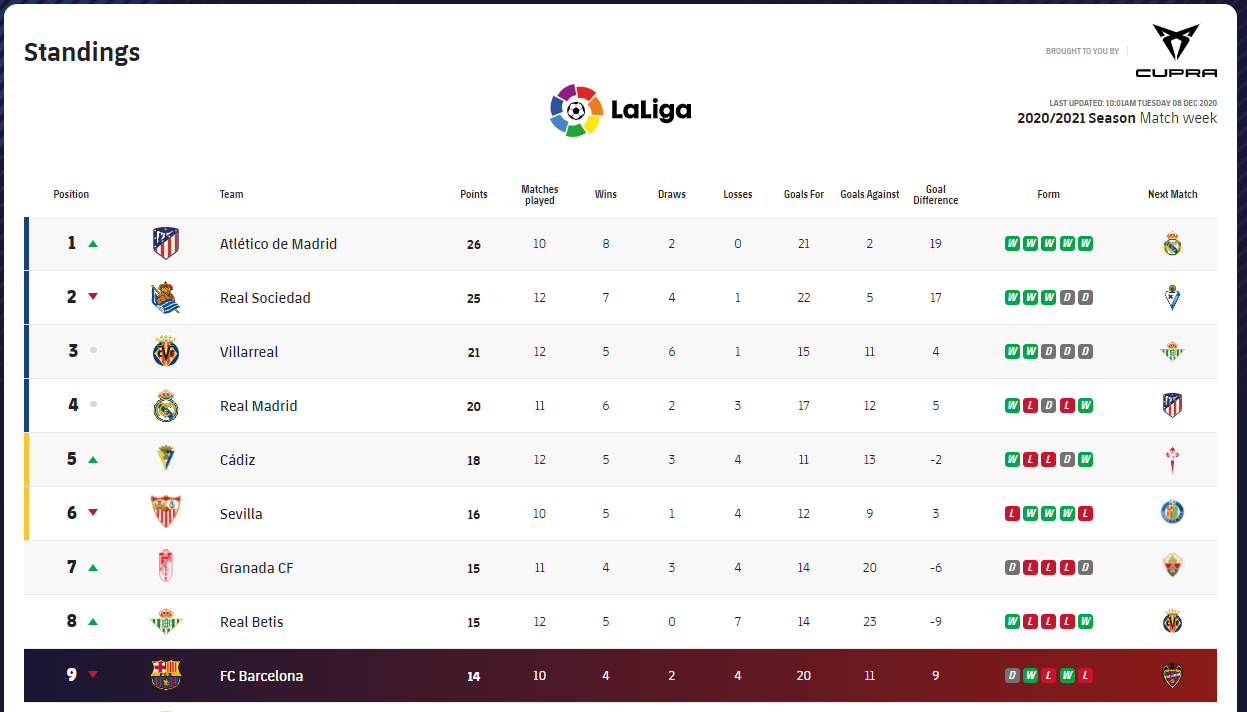Click the Real Sociedad club crest

pyautogui.click(x=166, y=298)
